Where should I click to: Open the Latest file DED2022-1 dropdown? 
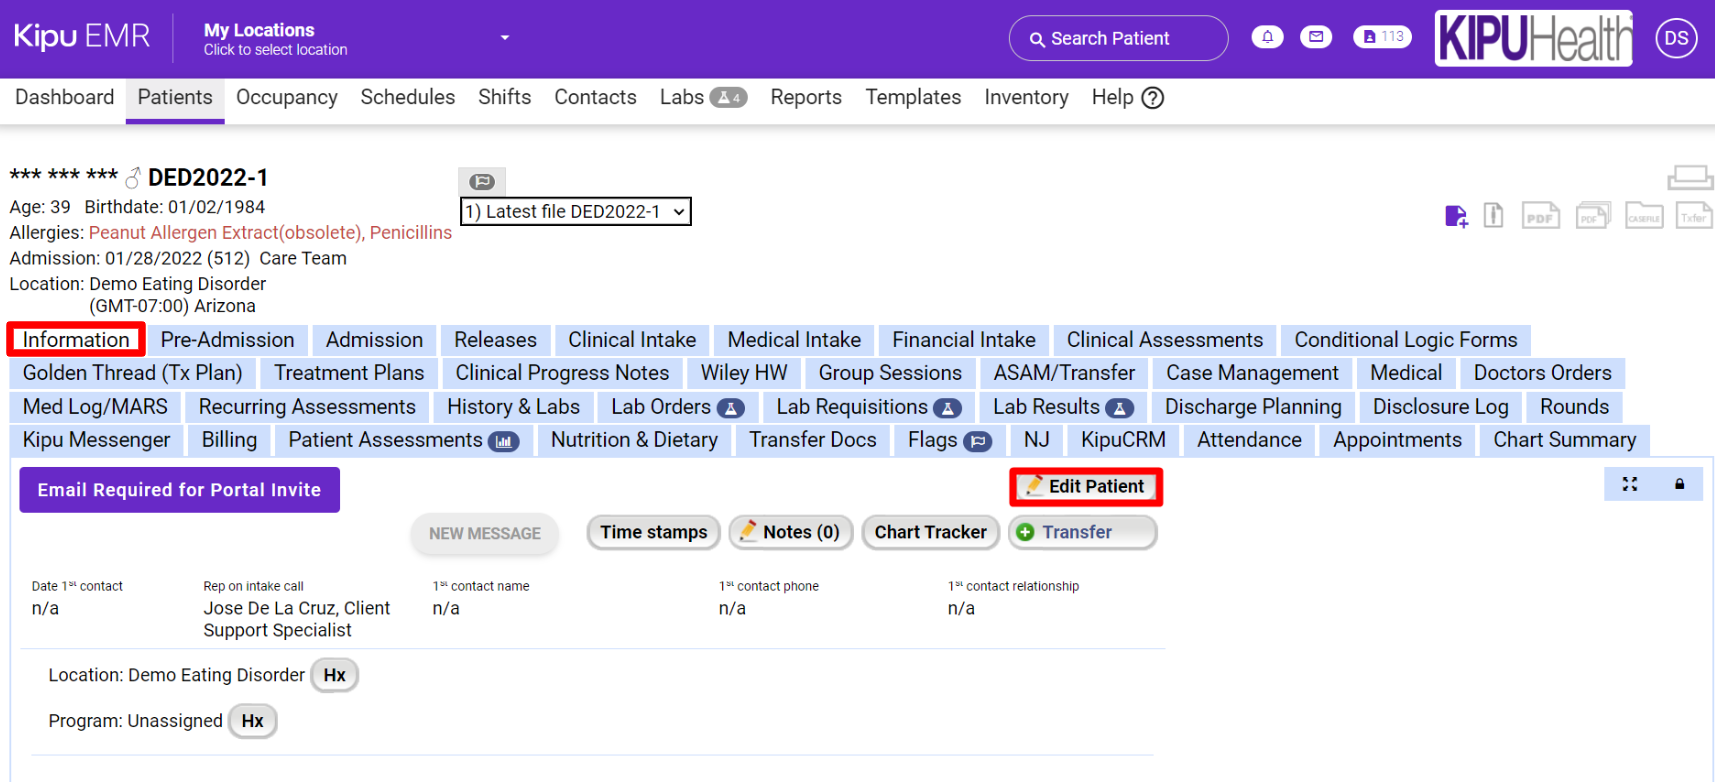pos(575,212)
